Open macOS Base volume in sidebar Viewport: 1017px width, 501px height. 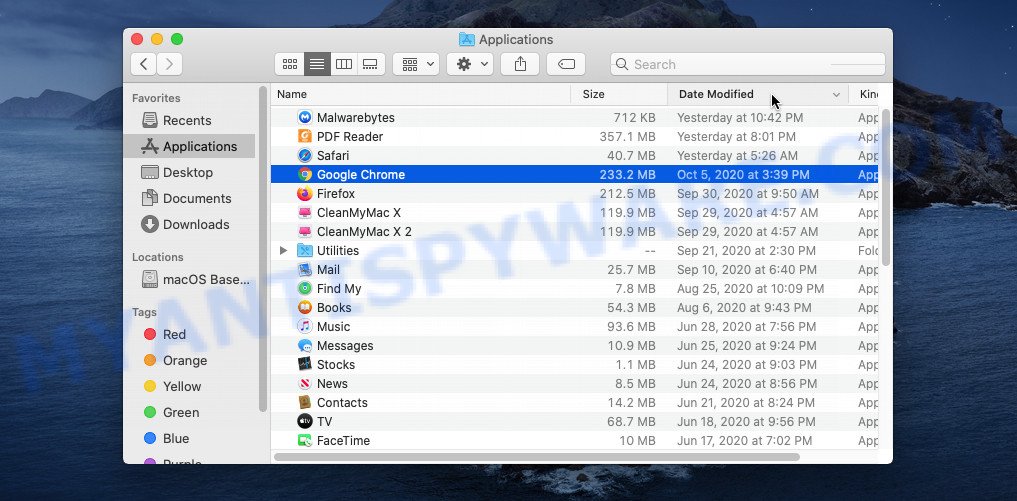(x=189, y=280)
